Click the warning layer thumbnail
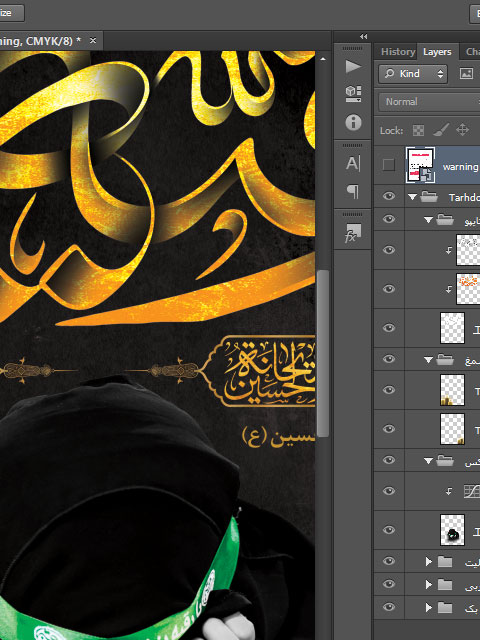 [x=420, y=165]
